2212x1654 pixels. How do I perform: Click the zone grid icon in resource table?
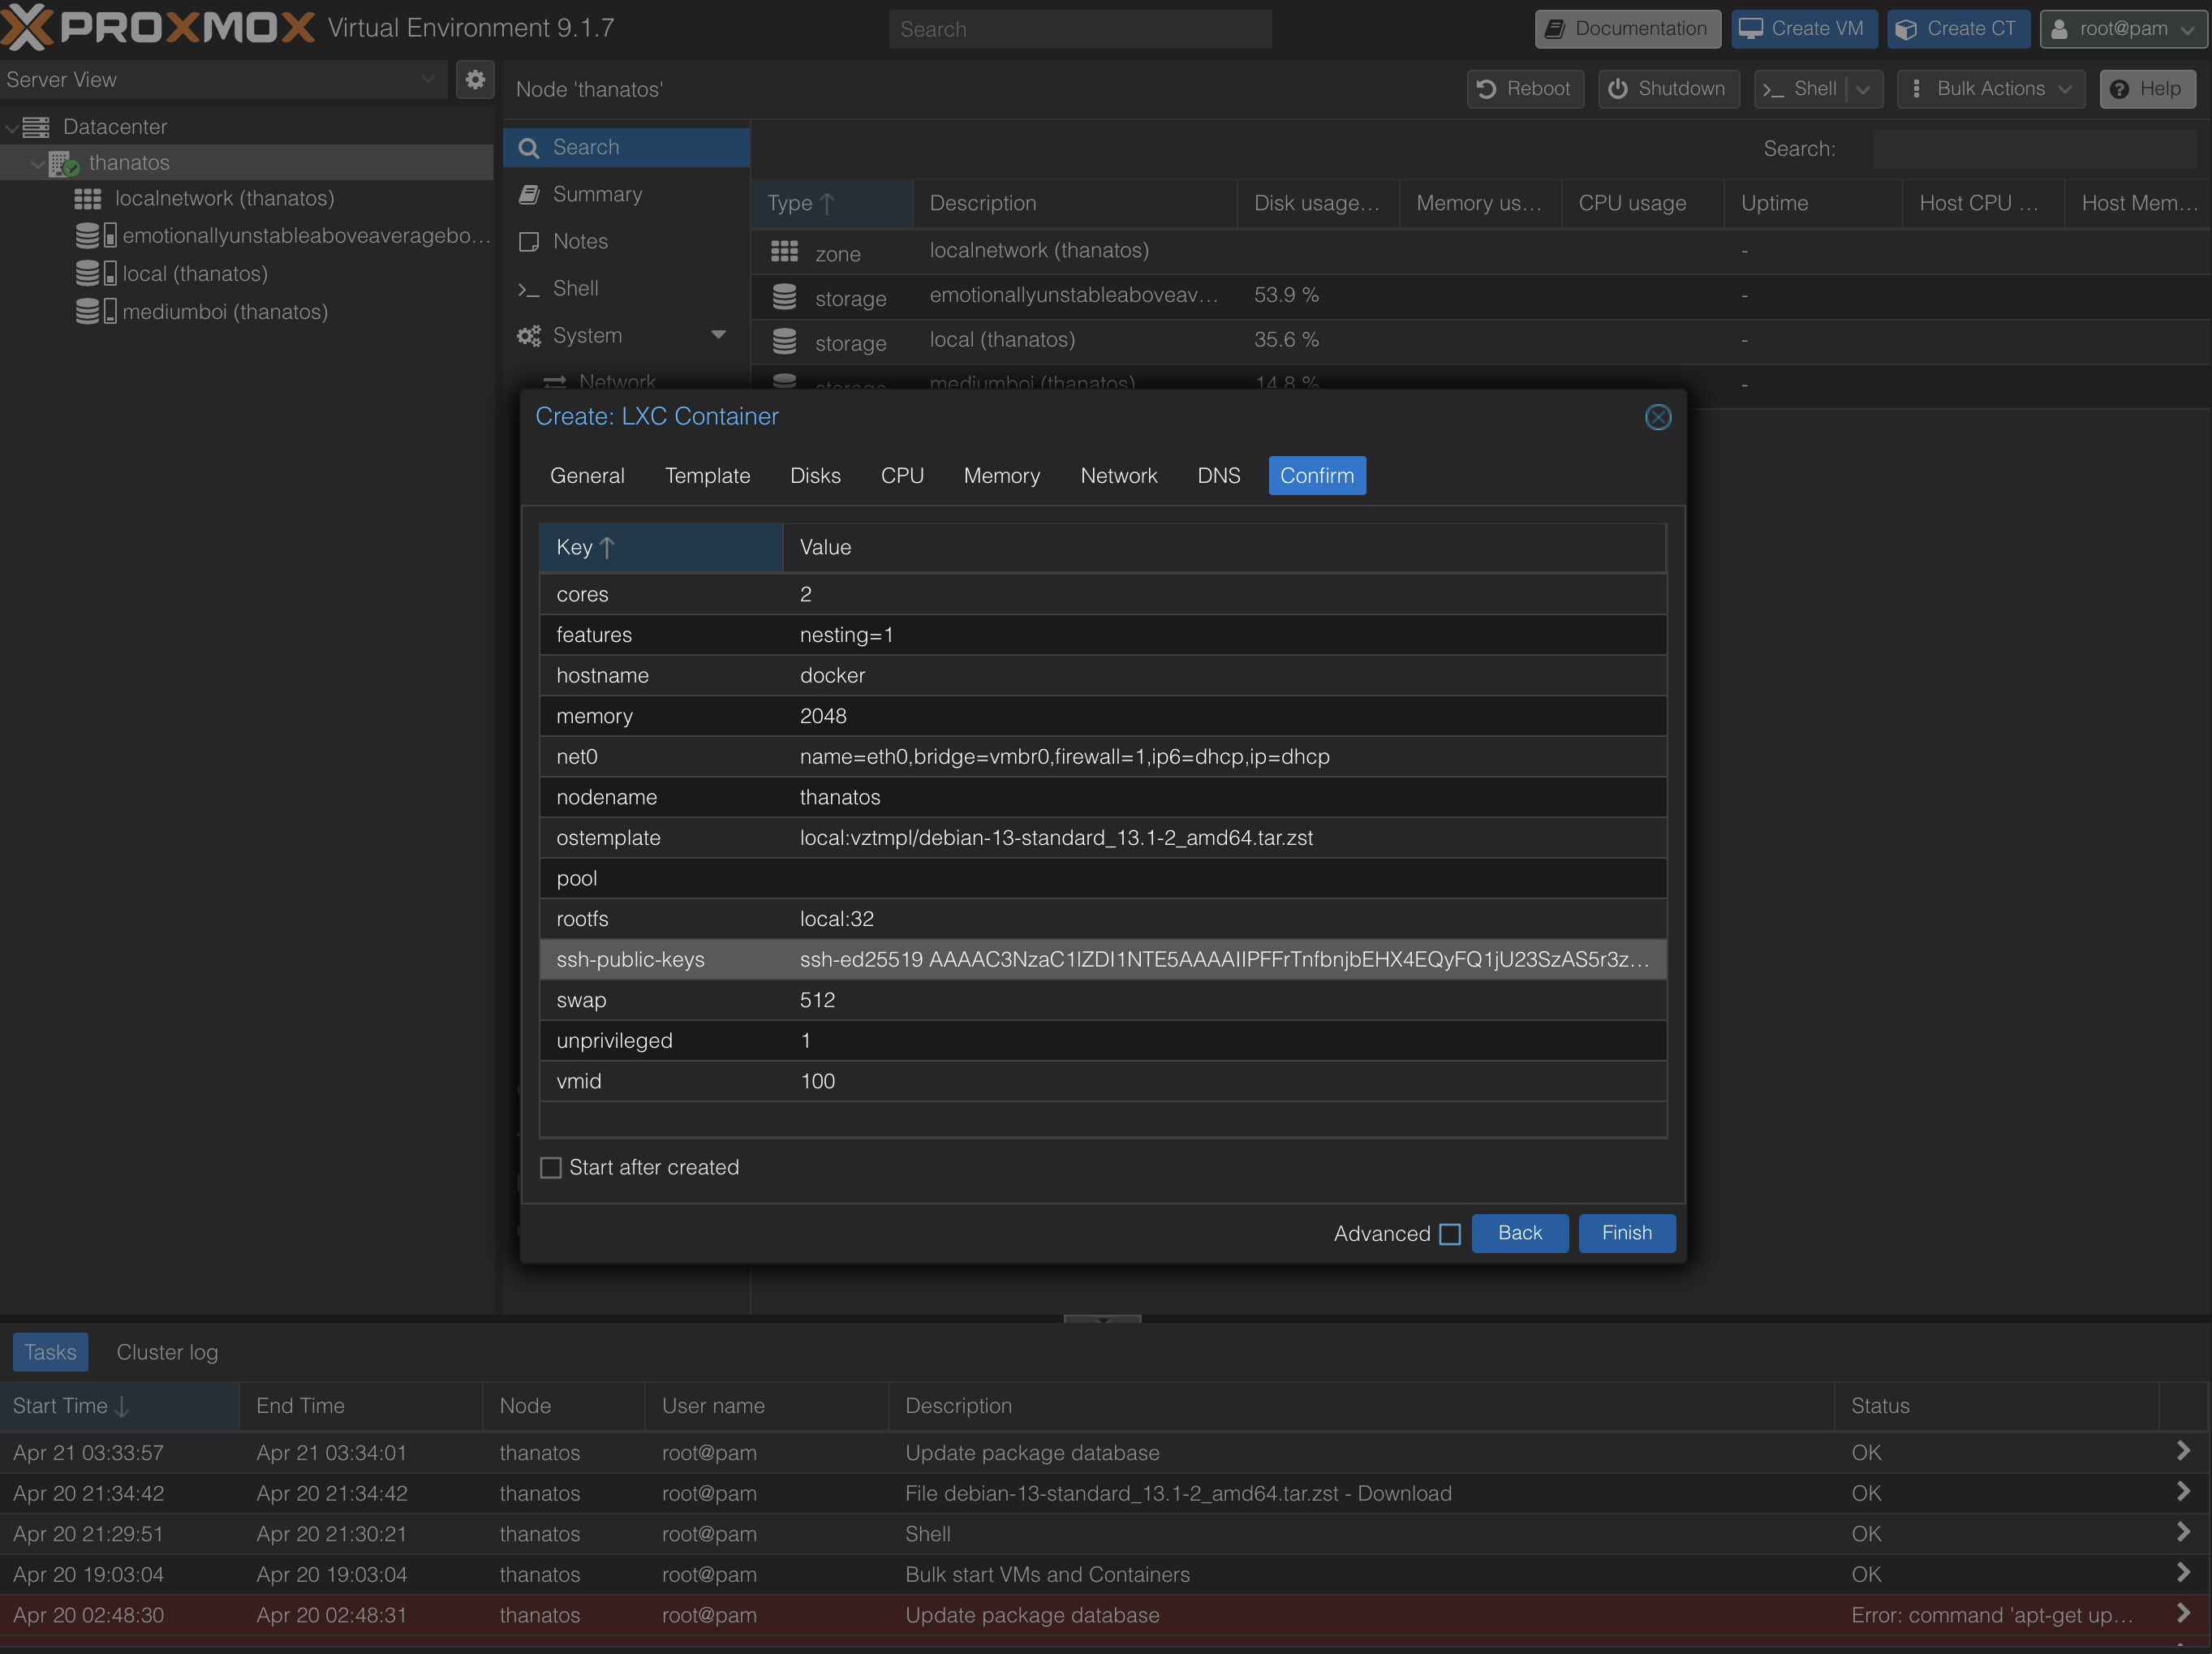pos(784,251)
